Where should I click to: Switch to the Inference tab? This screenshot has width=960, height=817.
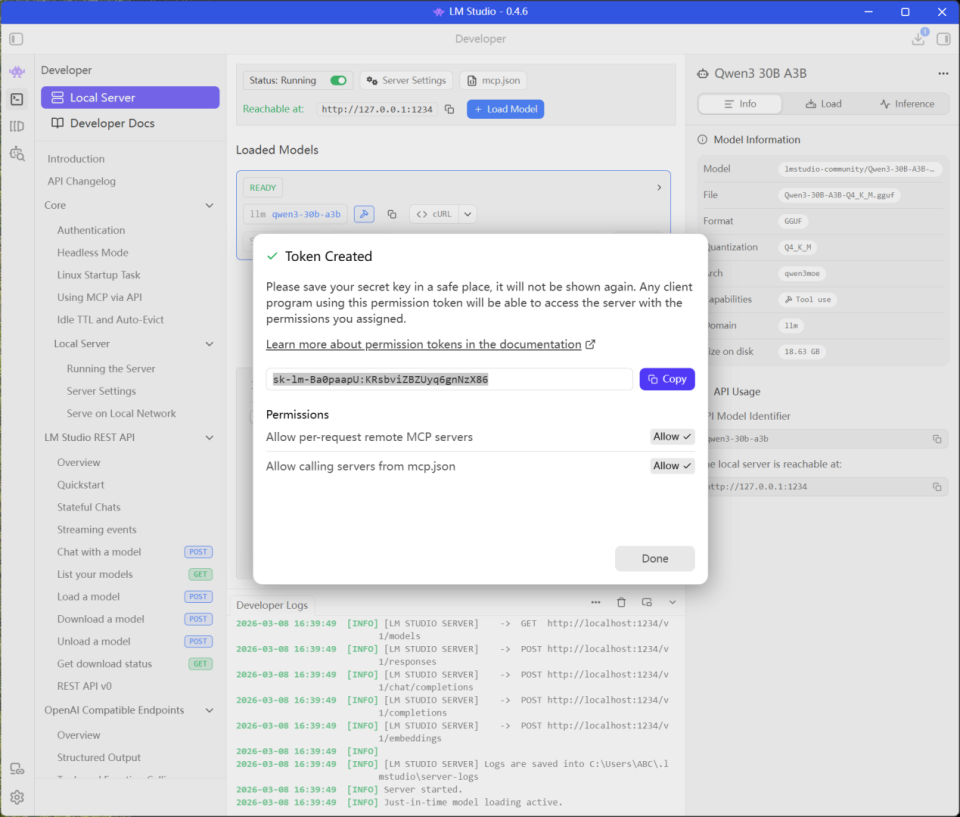click(907, 104)
